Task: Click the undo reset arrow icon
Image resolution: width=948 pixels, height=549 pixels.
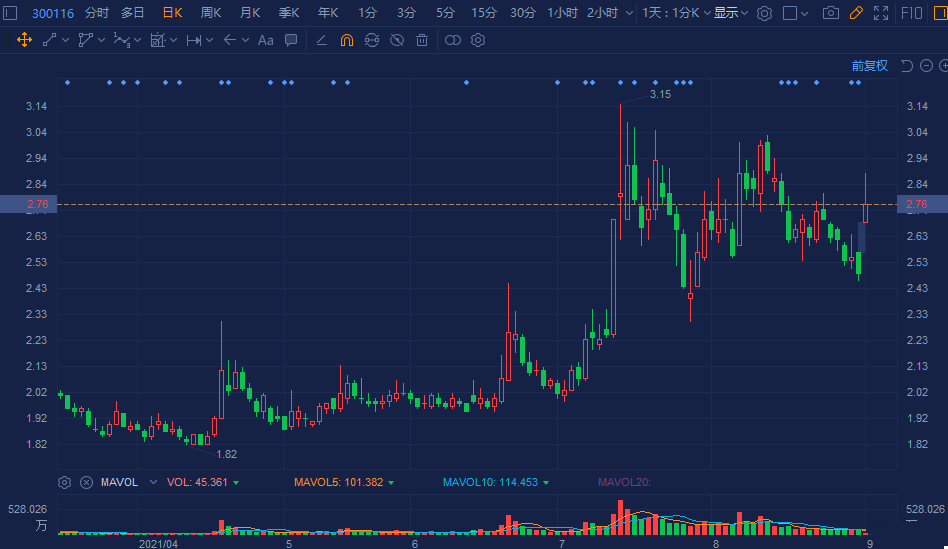Action: 906,65
